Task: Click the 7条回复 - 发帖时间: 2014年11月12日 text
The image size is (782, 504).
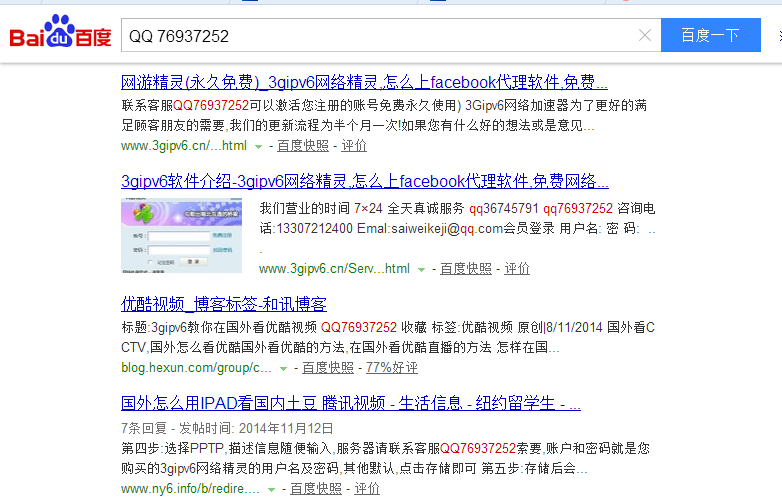Action: 227,428
